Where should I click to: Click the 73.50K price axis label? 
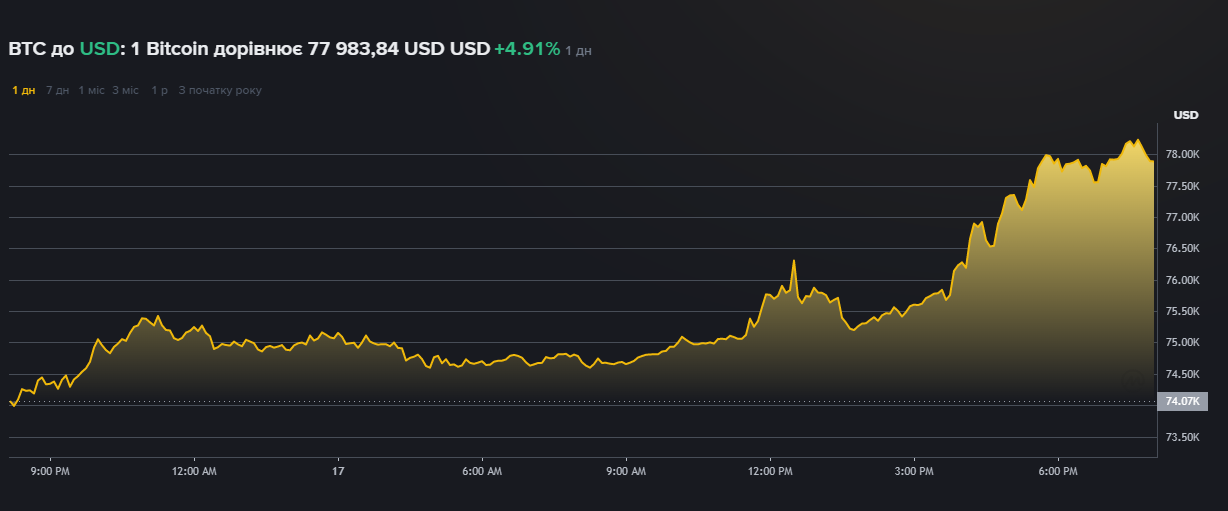[x=1181, y=438]
